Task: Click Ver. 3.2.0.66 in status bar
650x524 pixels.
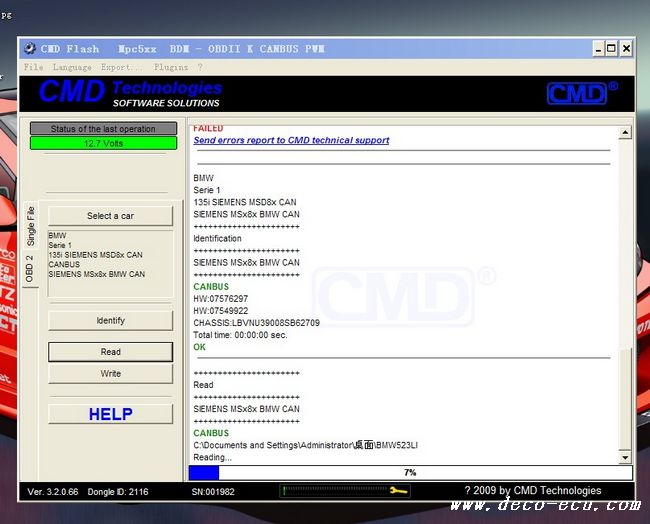Action: (53, 492)
